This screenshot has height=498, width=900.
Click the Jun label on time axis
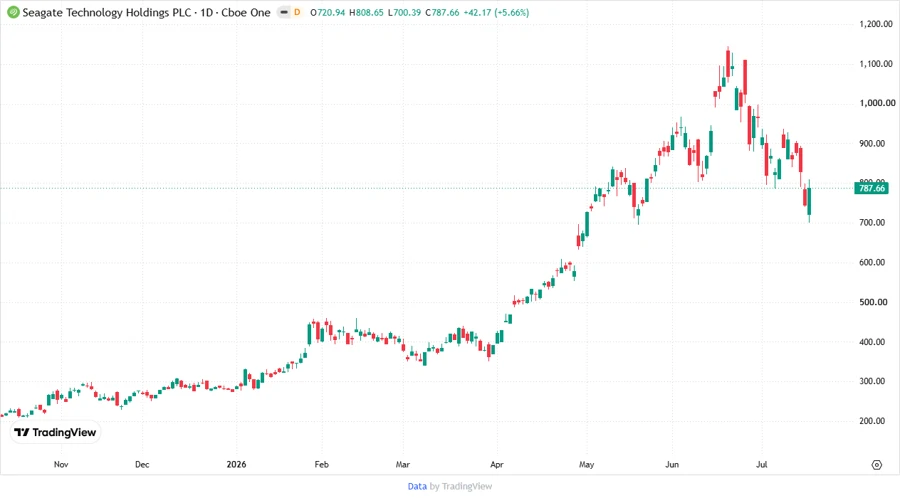[672, 464]
